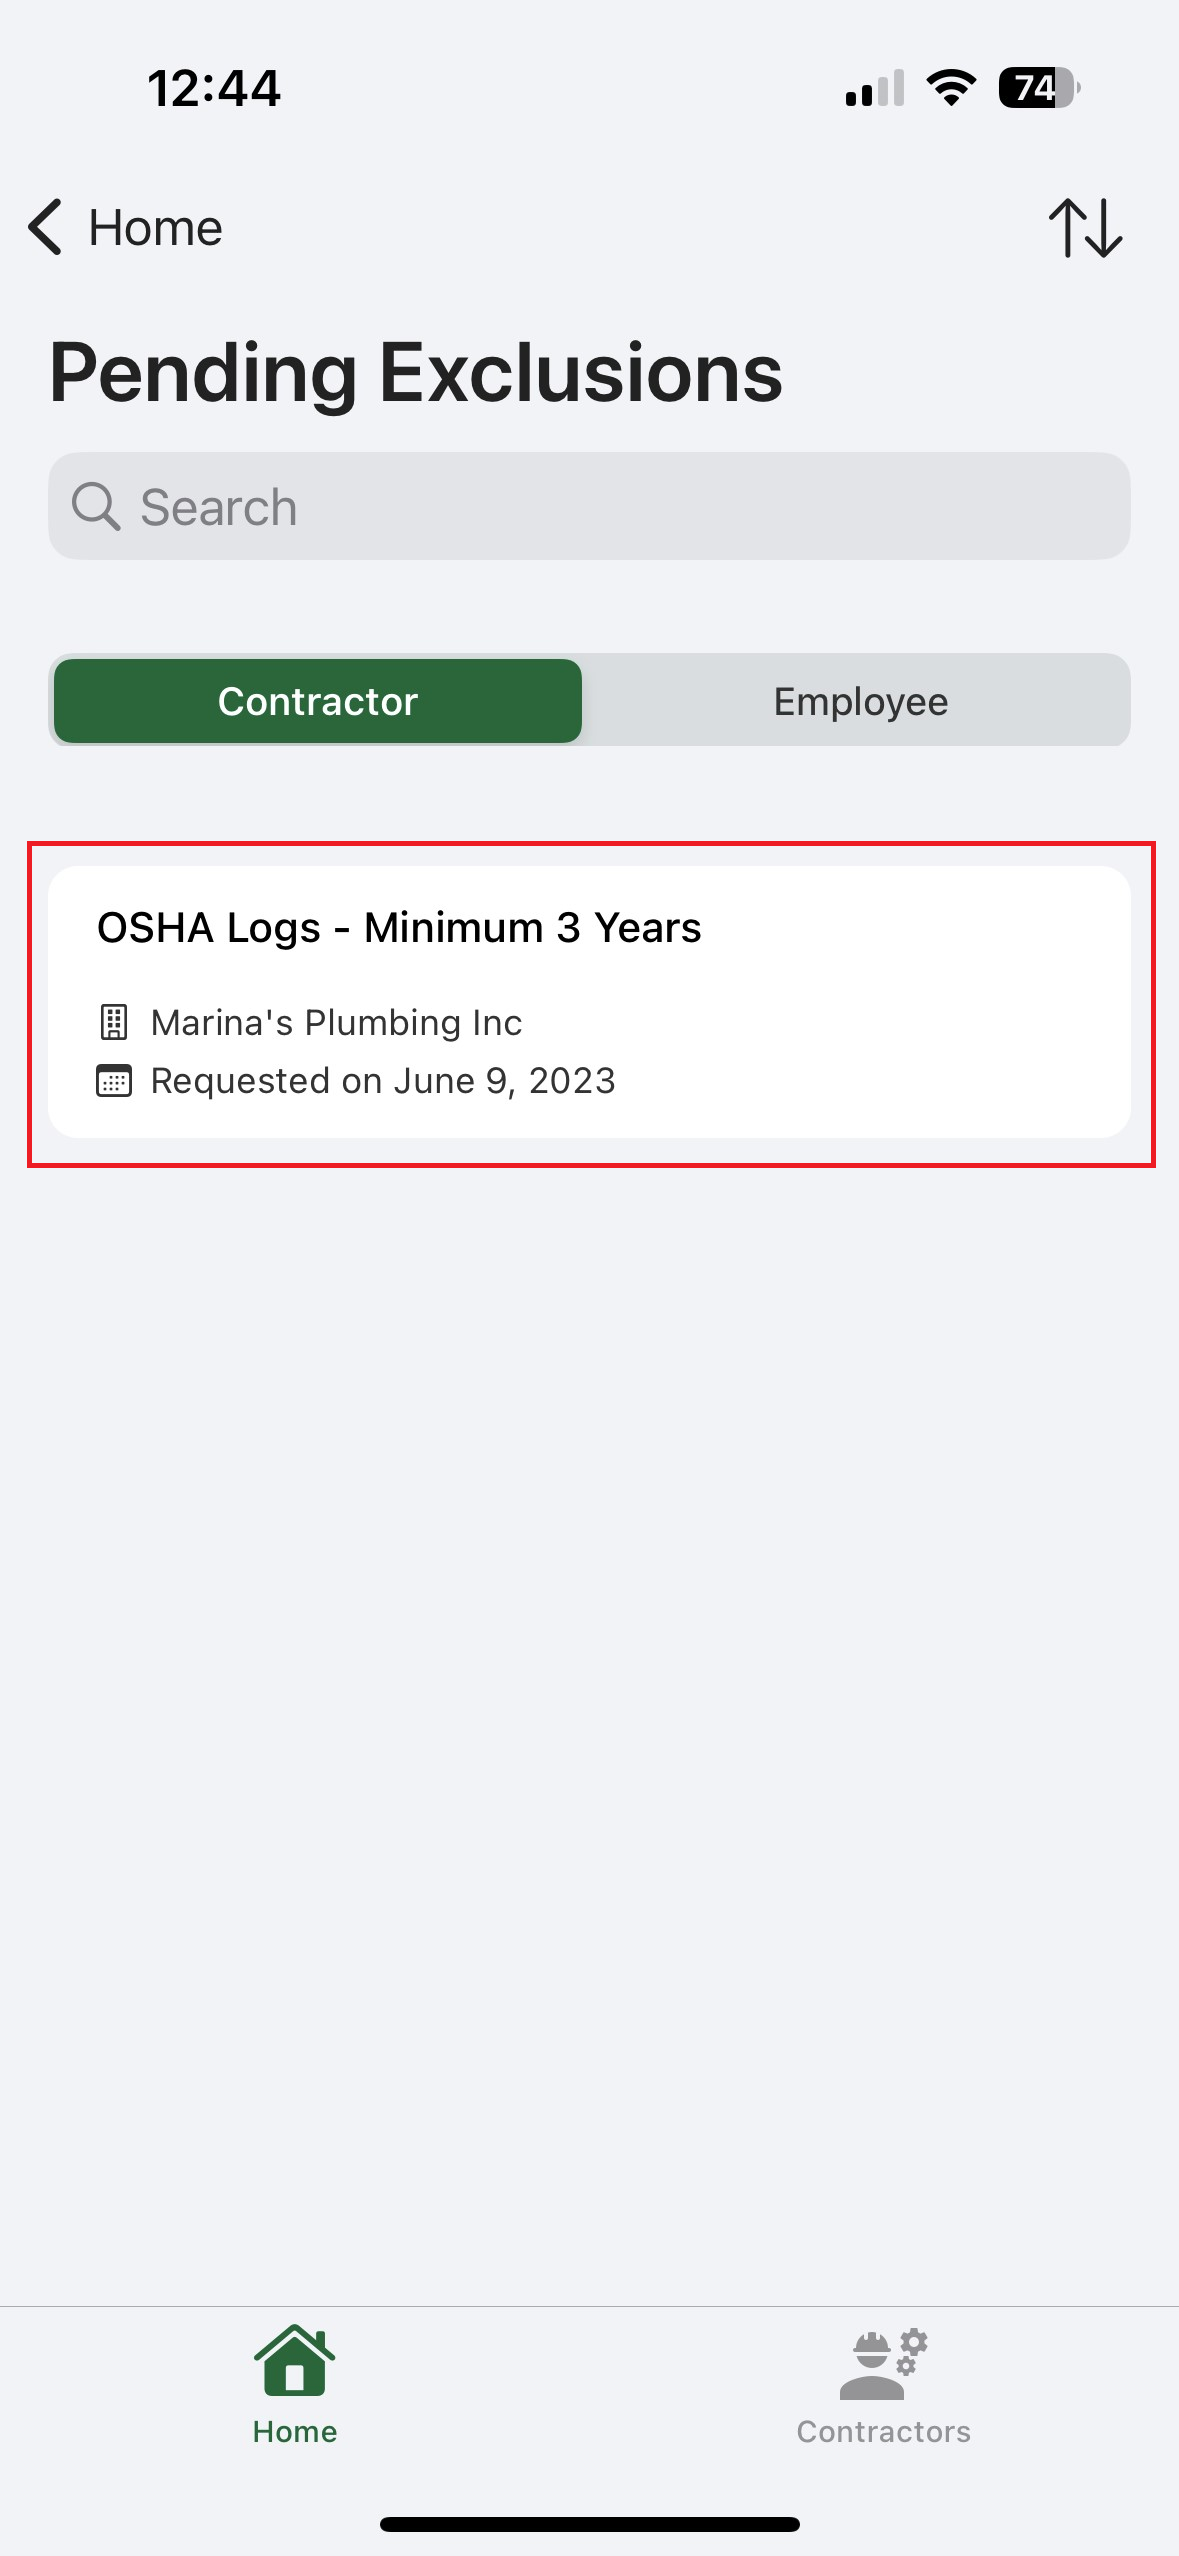1179x2556 pixels.
Task: Open Contractors via the hard-hat worker icon
Action: tap(883, 2364)
